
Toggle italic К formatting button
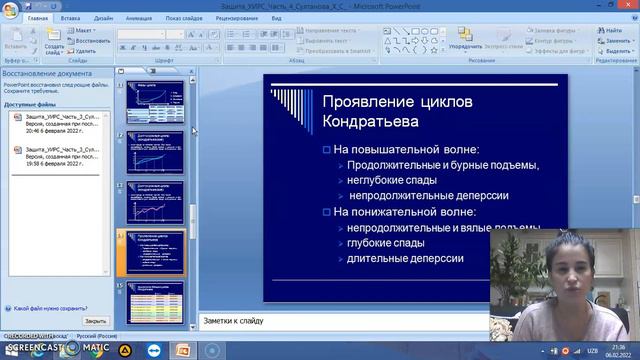click(133, 48)
